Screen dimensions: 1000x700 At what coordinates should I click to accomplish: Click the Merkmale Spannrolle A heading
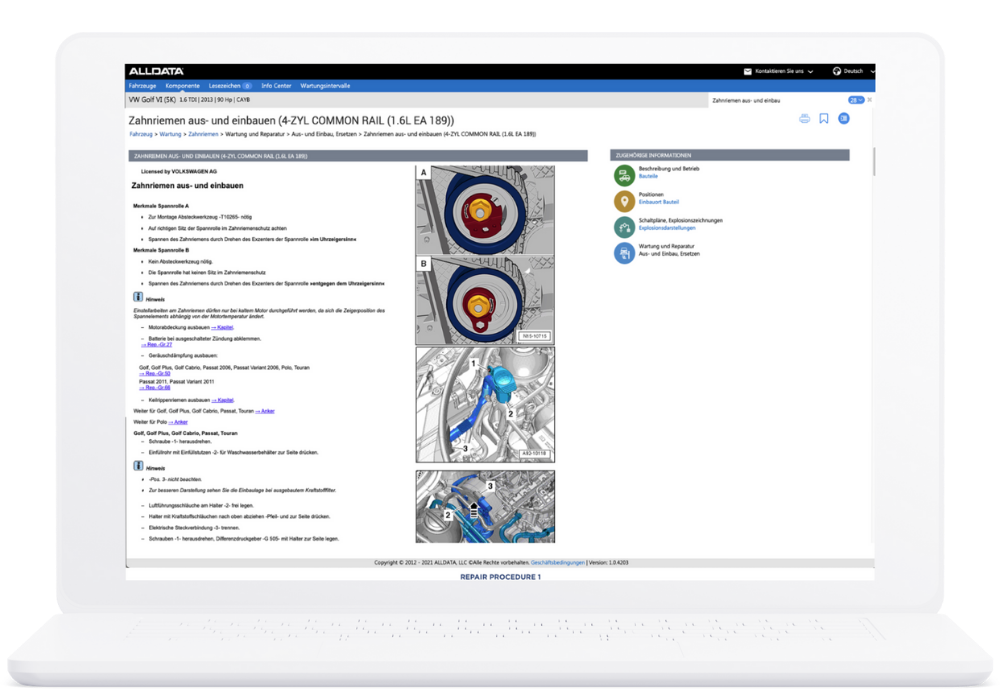tap(161, 206)
